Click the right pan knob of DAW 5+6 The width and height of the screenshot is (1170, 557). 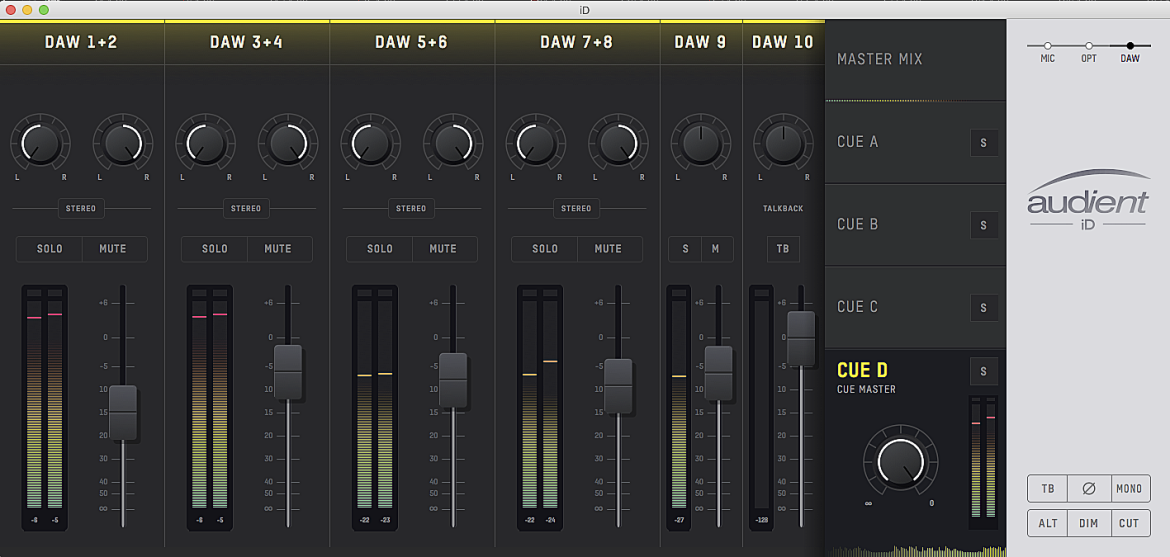point(454,144)
